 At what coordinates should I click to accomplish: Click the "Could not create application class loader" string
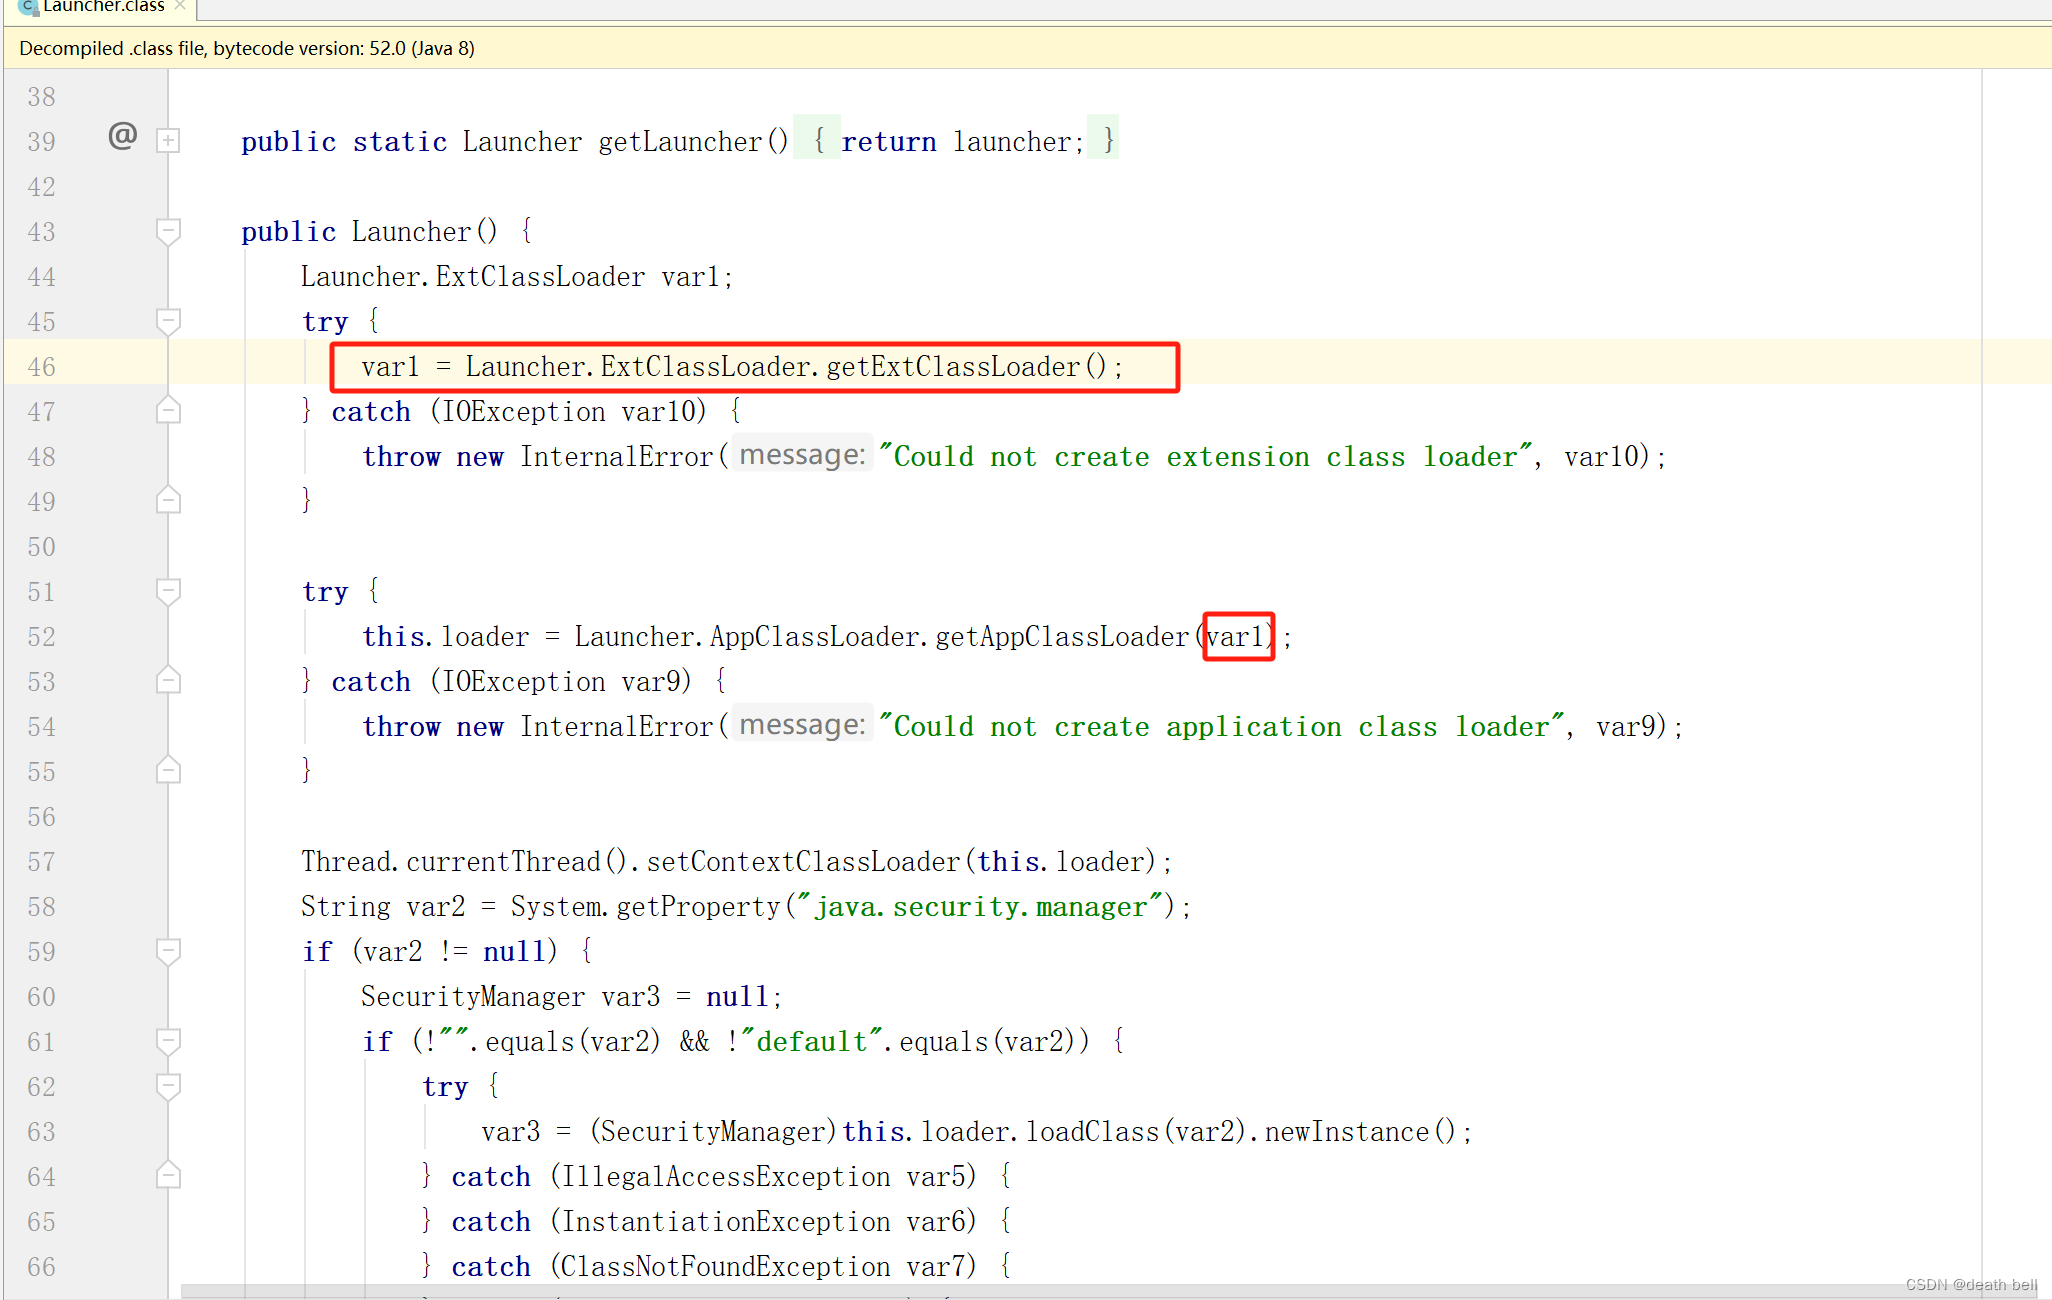(x=1222, y=727)
